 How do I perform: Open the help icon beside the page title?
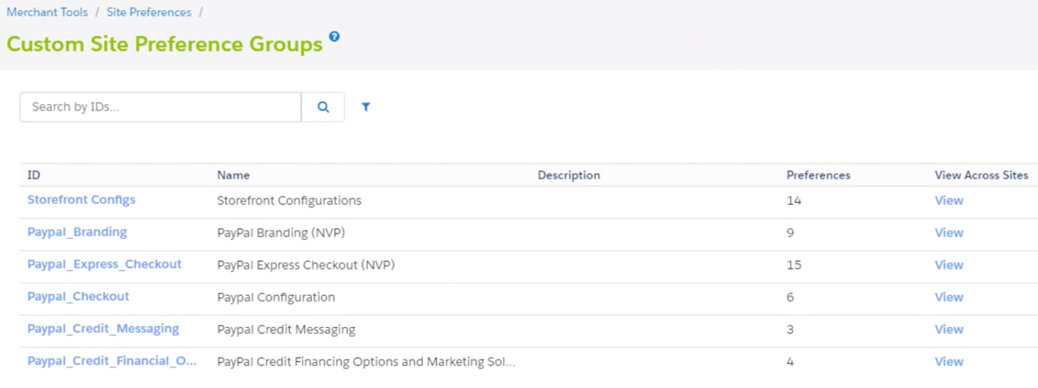334,36
